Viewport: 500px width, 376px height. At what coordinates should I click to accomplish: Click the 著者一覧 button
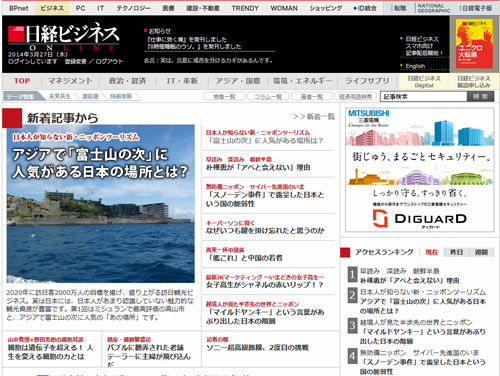pos(312,97)
